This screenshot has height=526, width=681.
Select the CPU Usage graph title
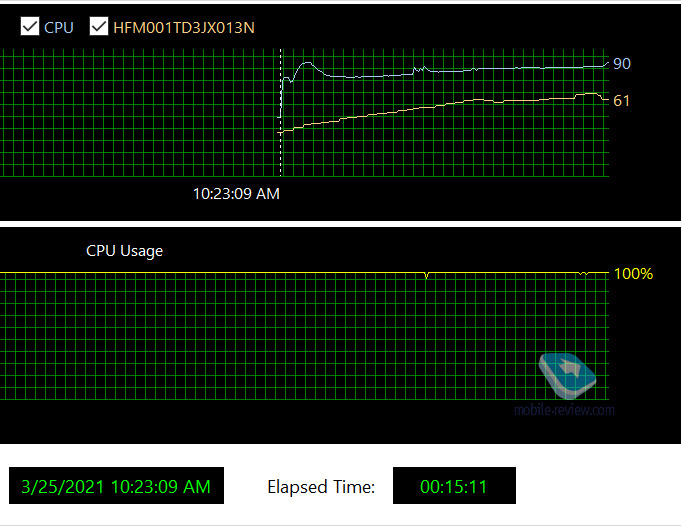click(x=125, y=251)
